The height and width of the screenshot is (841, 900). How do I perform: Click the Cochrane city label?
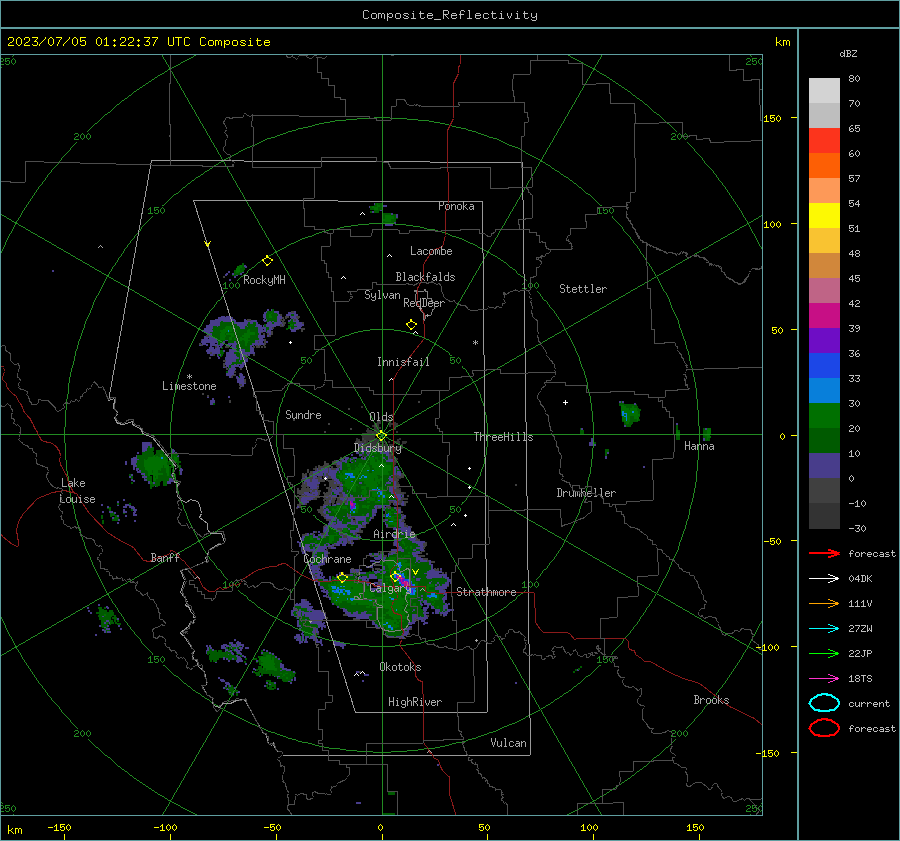pos(327,559)
